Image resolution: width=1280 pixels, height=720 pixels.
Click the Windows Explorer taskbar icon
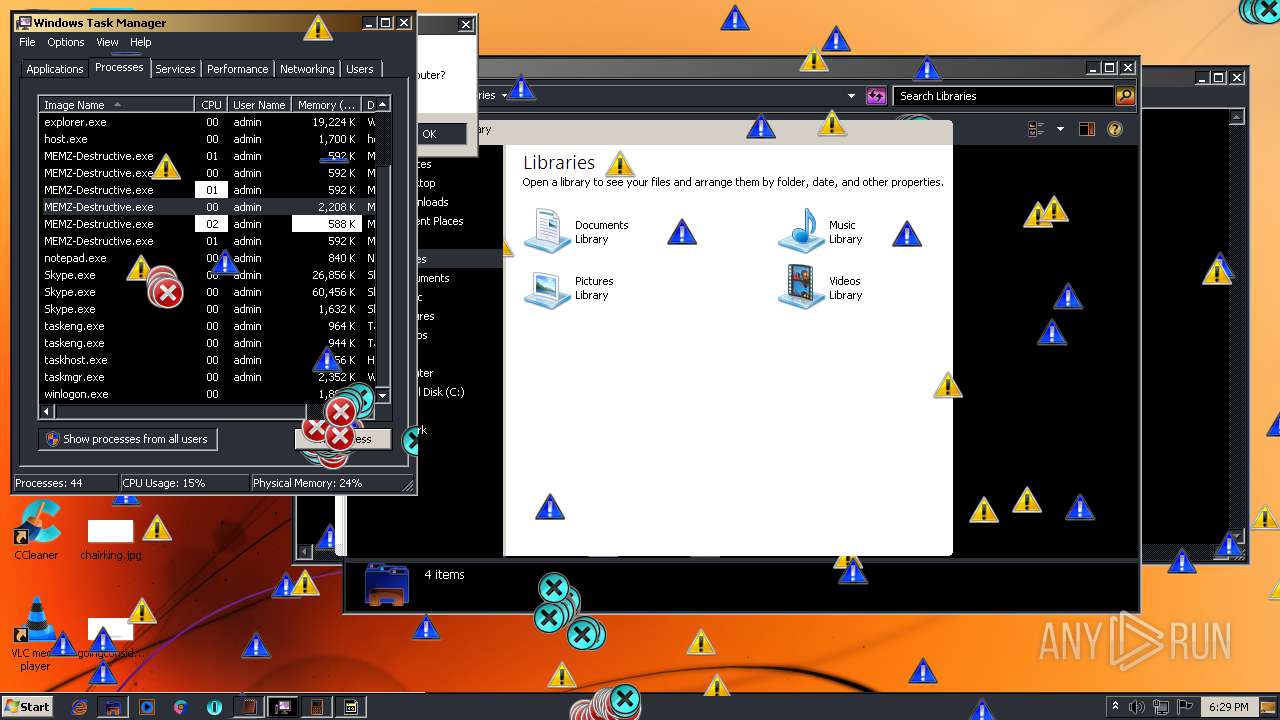113,707
